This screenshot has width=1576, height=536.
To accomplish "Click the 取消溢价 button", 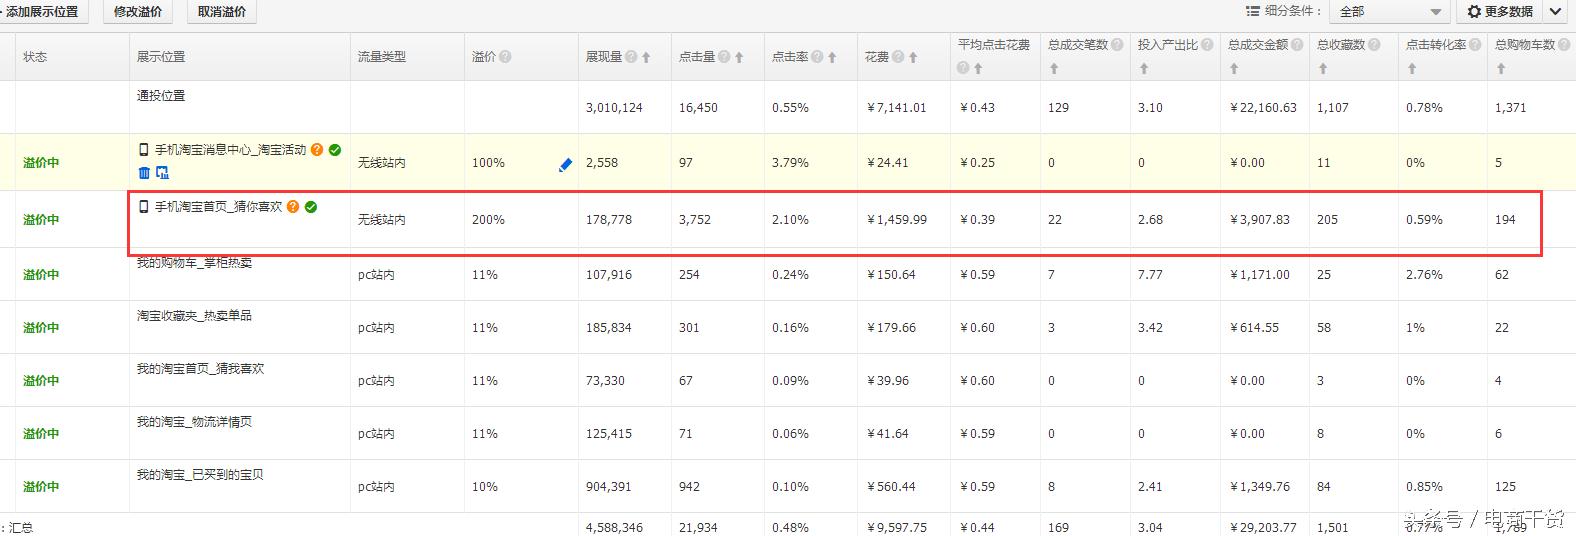I will (x=221, y=12).
